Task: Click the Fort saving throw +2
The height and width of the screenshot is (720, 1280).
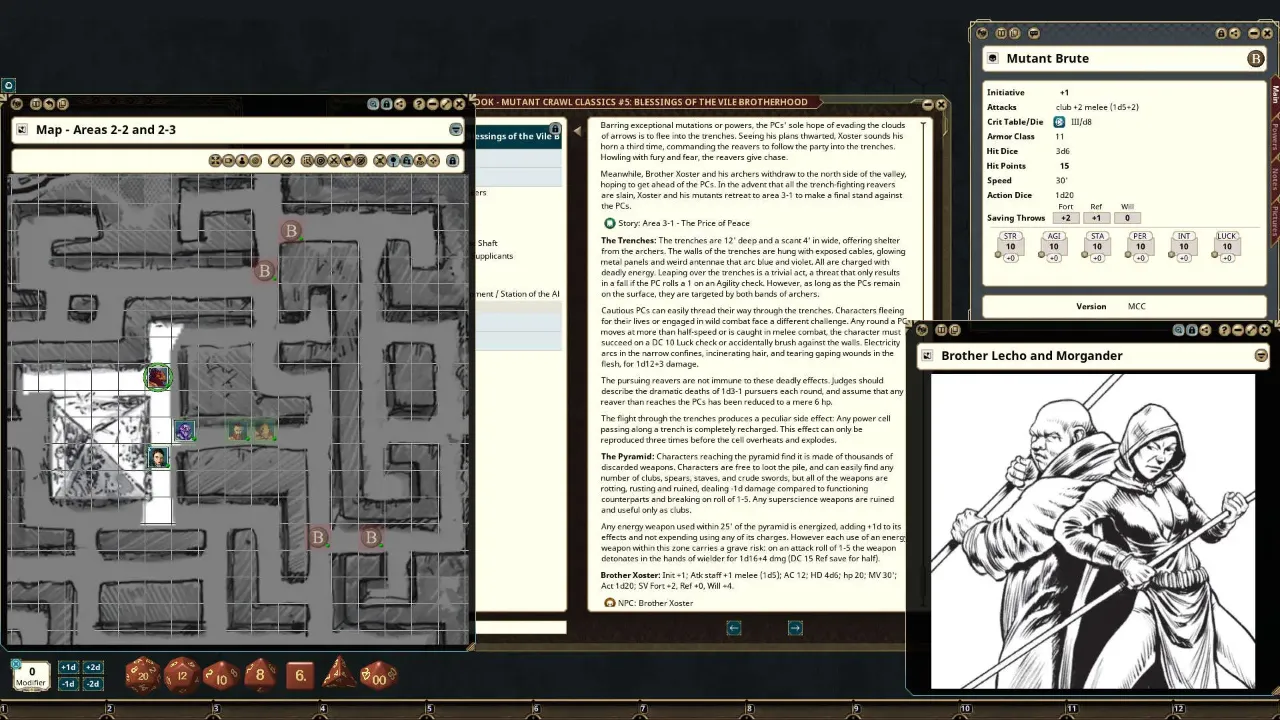Action: click(1066, 218)
